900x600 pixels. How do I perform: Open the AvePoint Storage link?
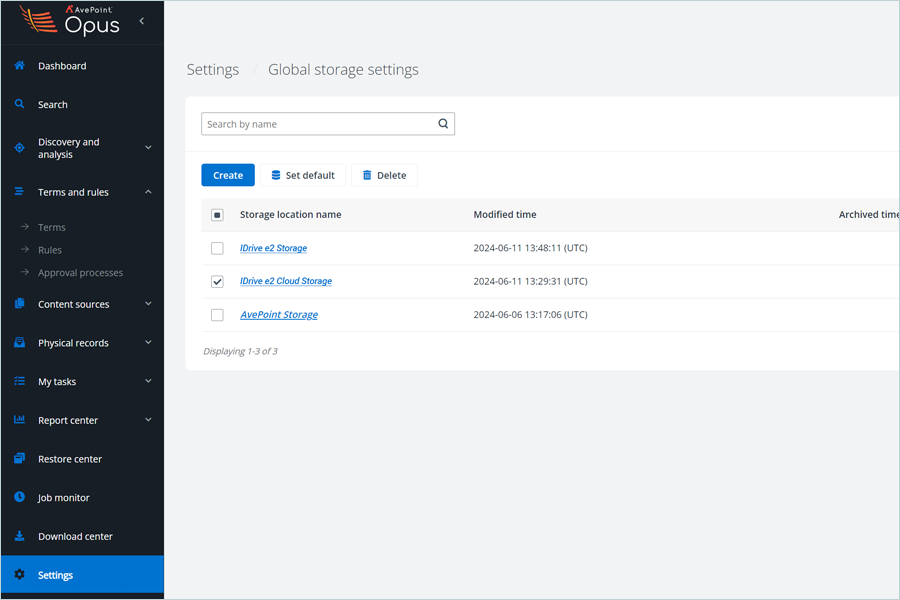279,315
